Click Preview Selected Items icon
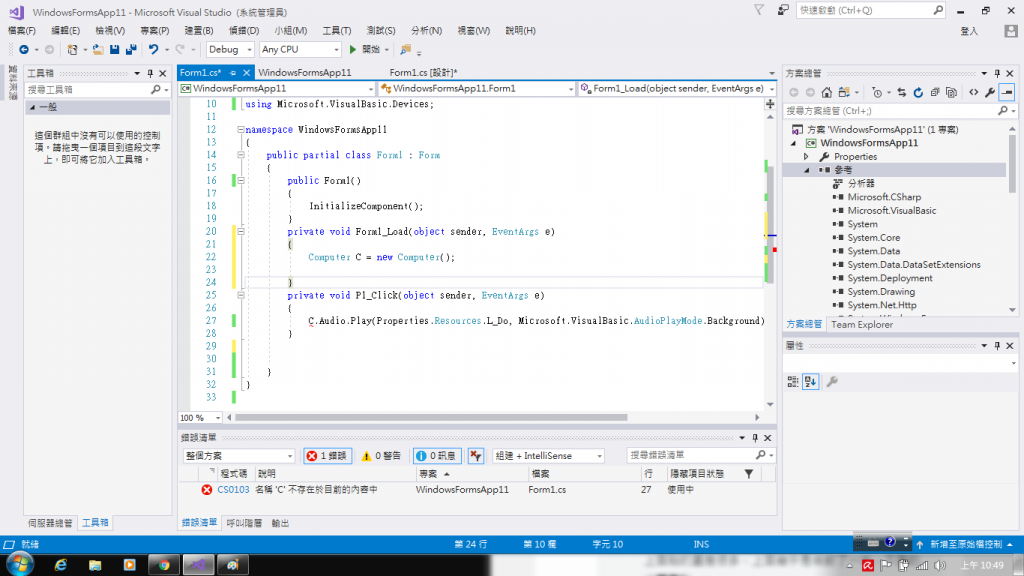The height and width of the screenshot is (576, 1024). pyautogui.click(x=1007, y=93)
